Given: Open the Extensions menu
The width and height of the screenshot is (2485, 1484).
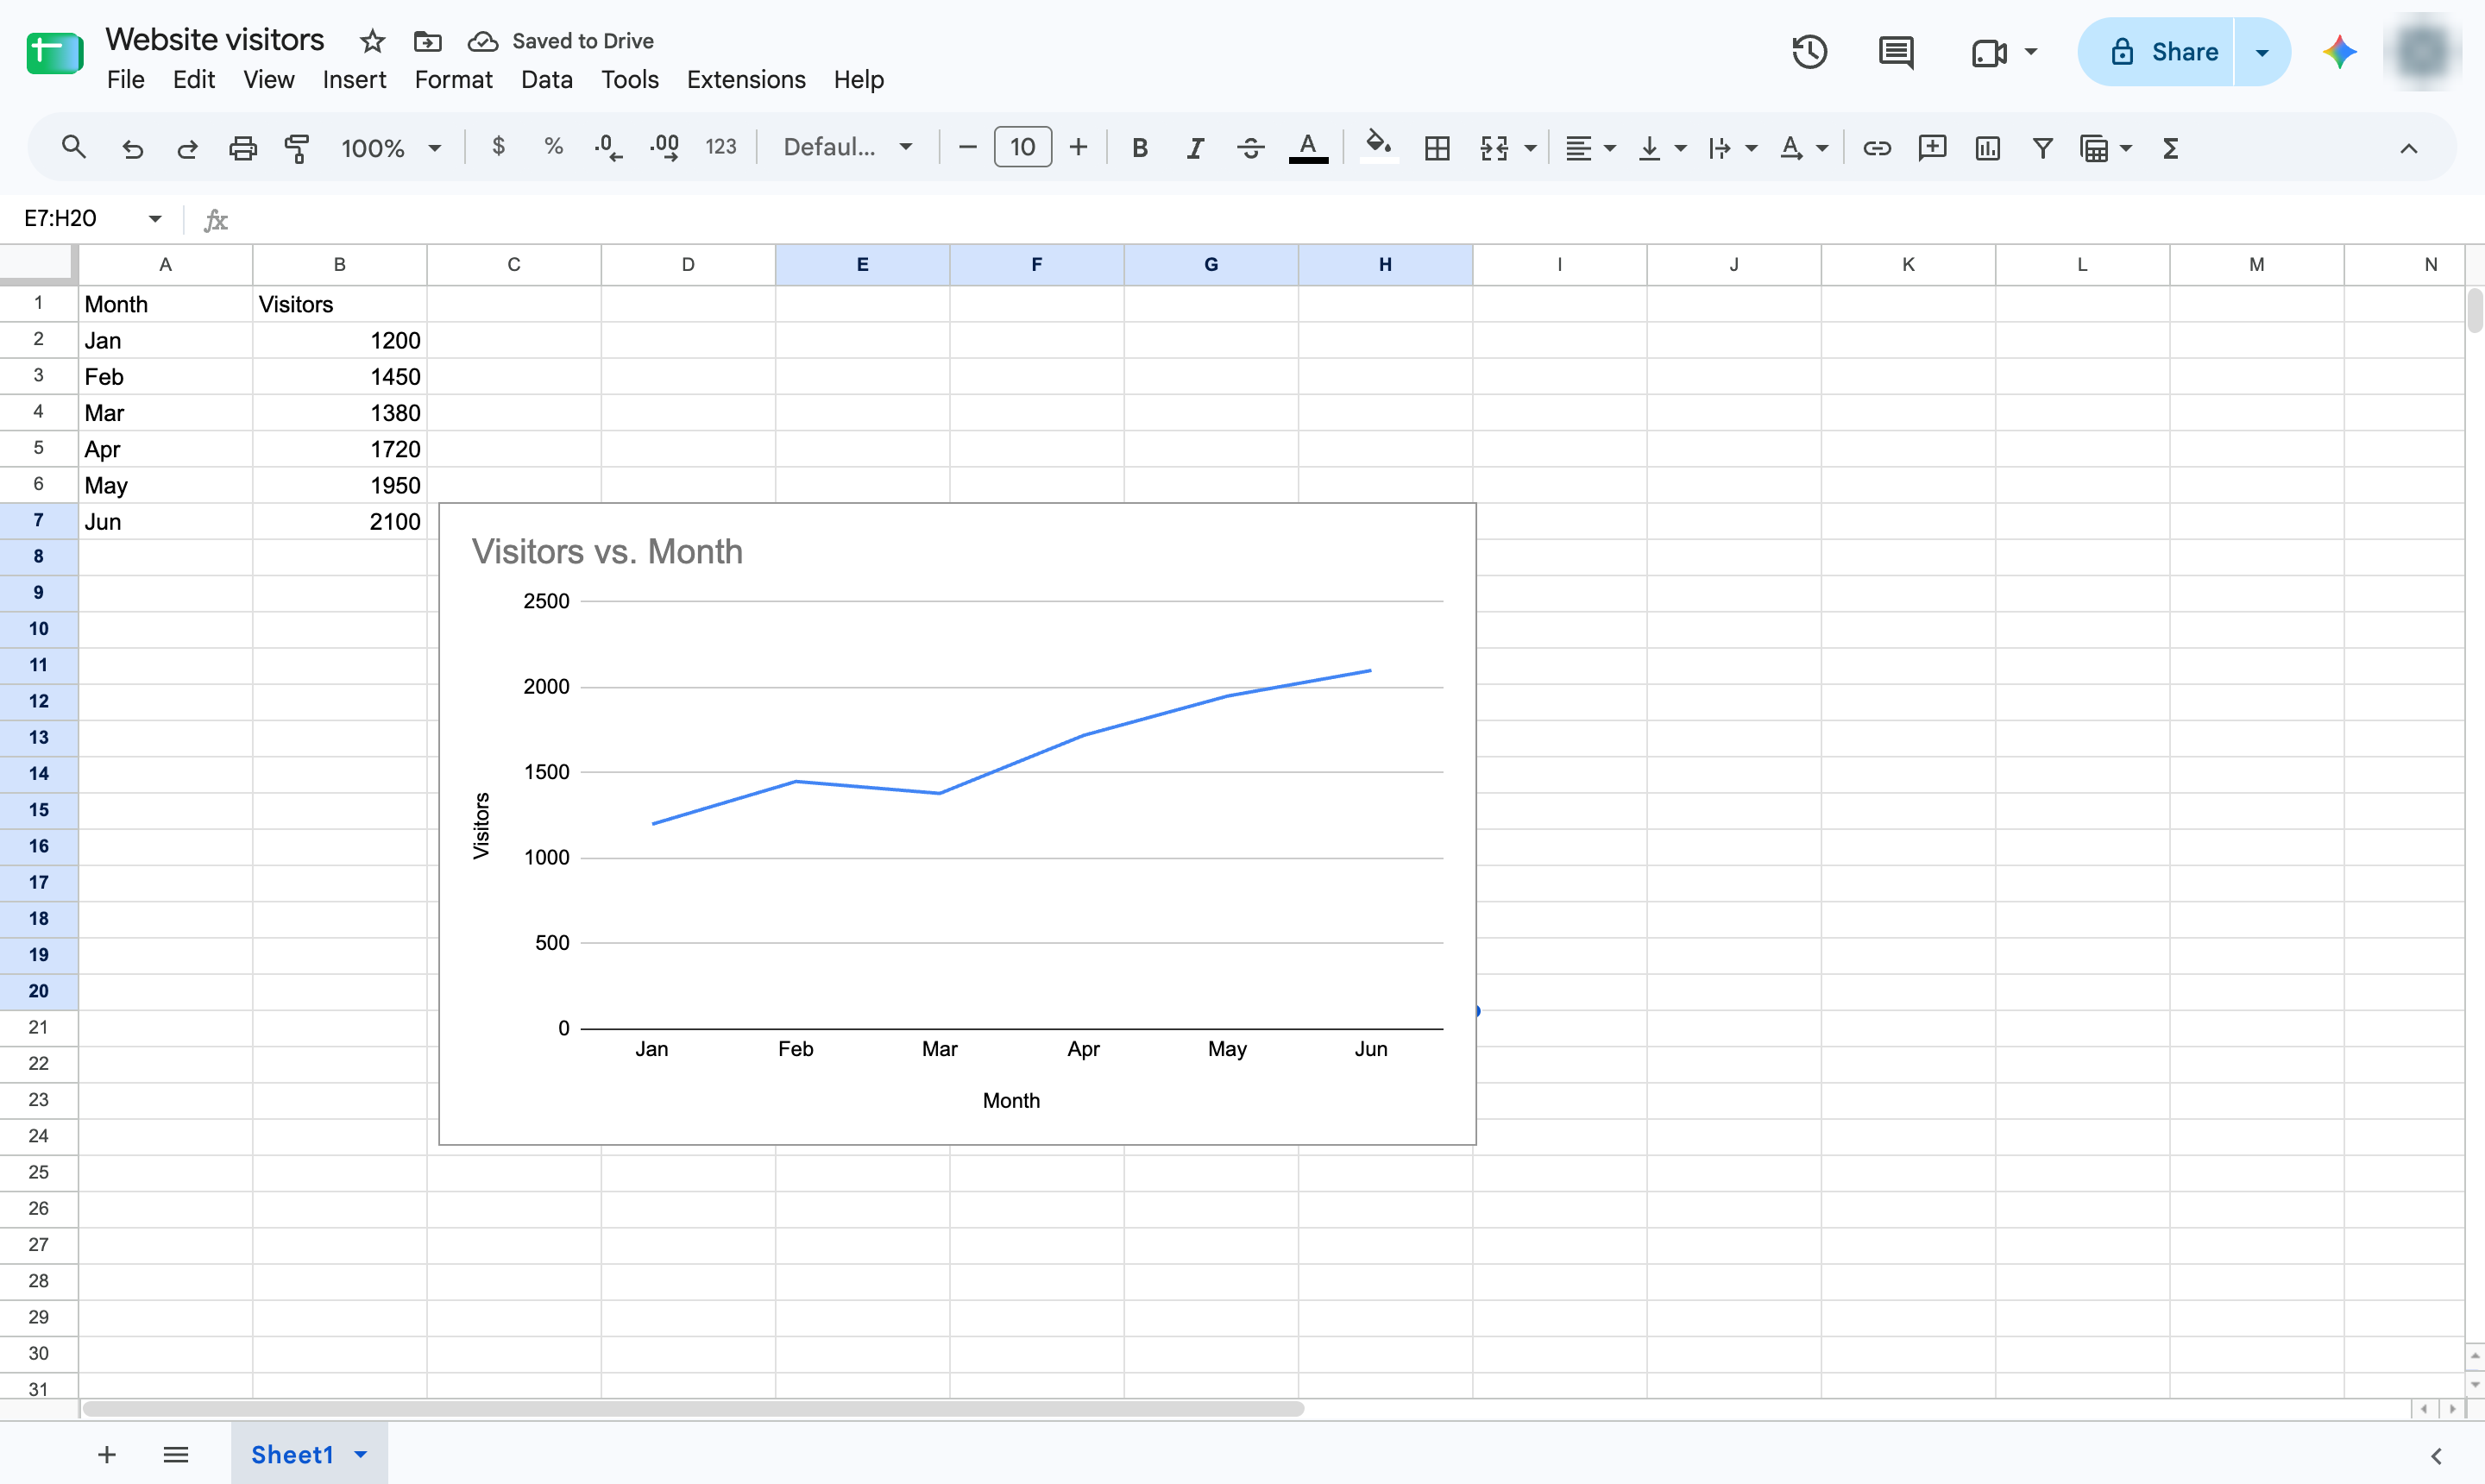Looking at the screenshot, I should 746,79.
